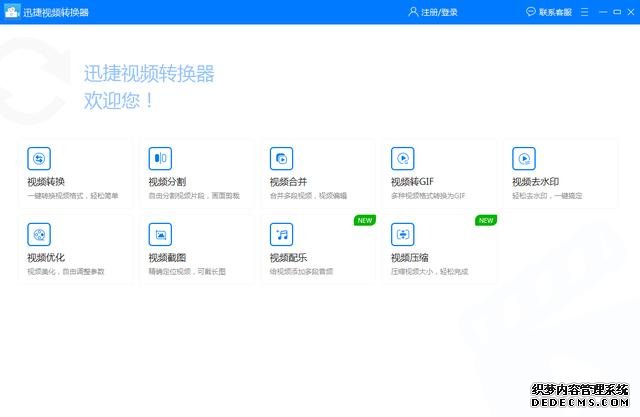This screenshot has height=417, width=640.
Task: Click description 一键转换视频格式，轻松简单
Action: point(73,196)
